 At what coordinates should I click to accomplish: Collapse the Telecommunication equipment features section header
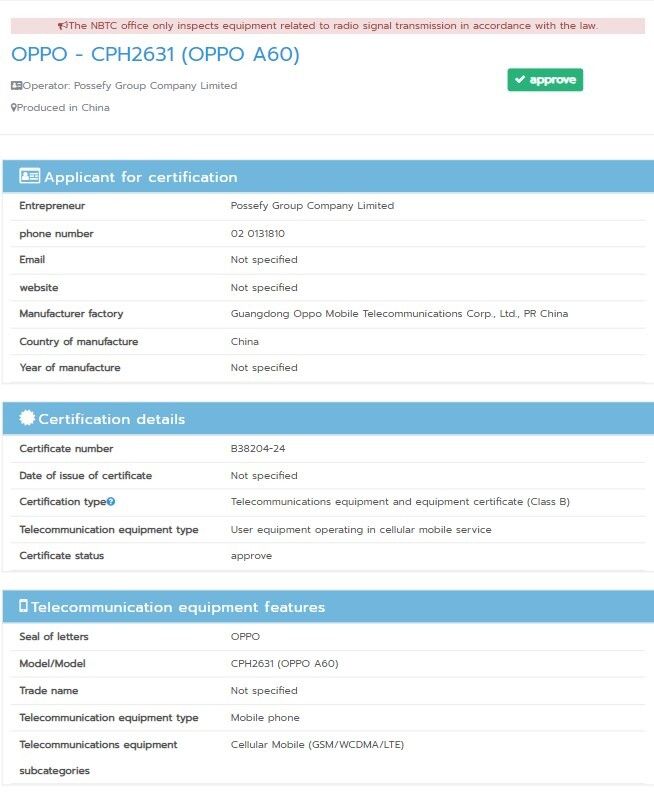pyautogui.click(x=327, y=607)
